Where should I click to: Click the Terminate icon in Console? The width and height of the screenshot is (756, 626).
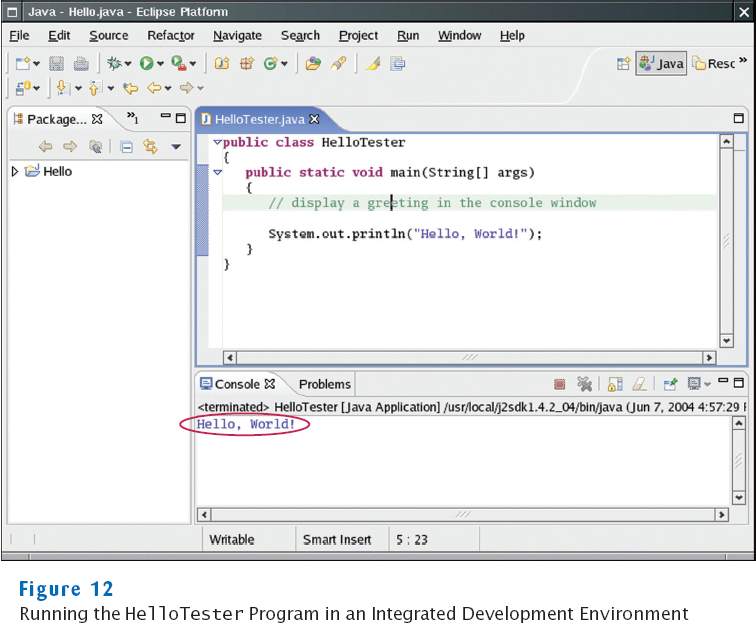[x=560, y=384]
